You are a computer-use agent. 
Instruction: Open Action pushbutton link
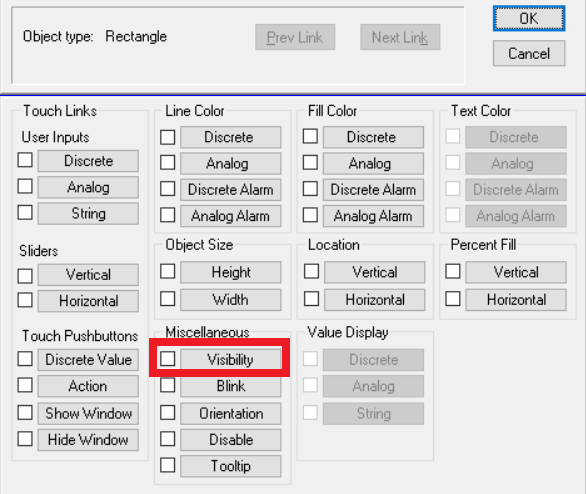coord(88,386)
